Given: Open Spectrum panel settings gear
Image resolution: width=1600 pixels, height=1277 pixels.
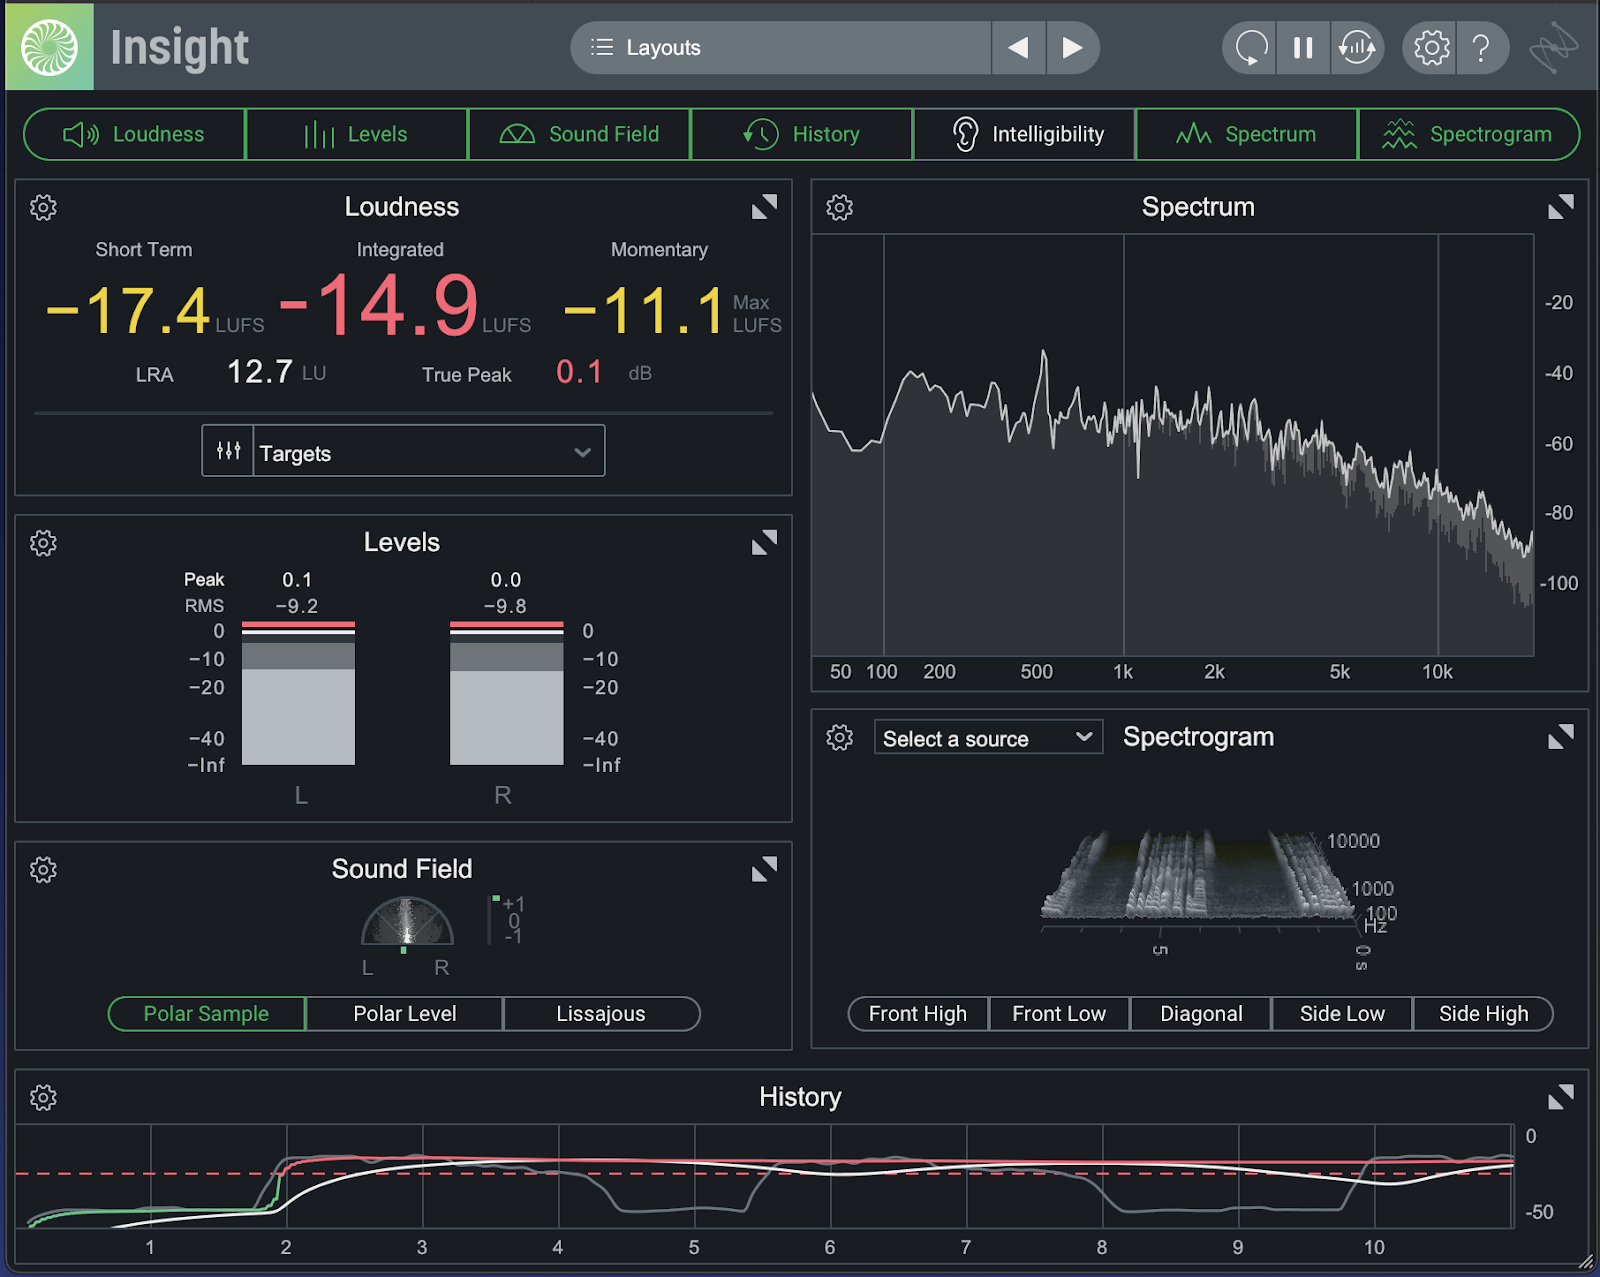Looking at the screenshot, I should 840,207.
